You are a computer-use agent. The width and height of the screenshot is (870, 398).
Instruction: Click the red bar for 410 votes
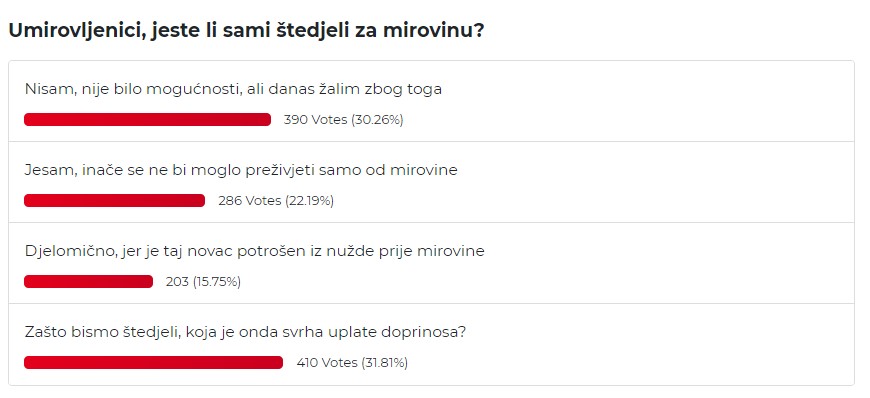(153, 363)
